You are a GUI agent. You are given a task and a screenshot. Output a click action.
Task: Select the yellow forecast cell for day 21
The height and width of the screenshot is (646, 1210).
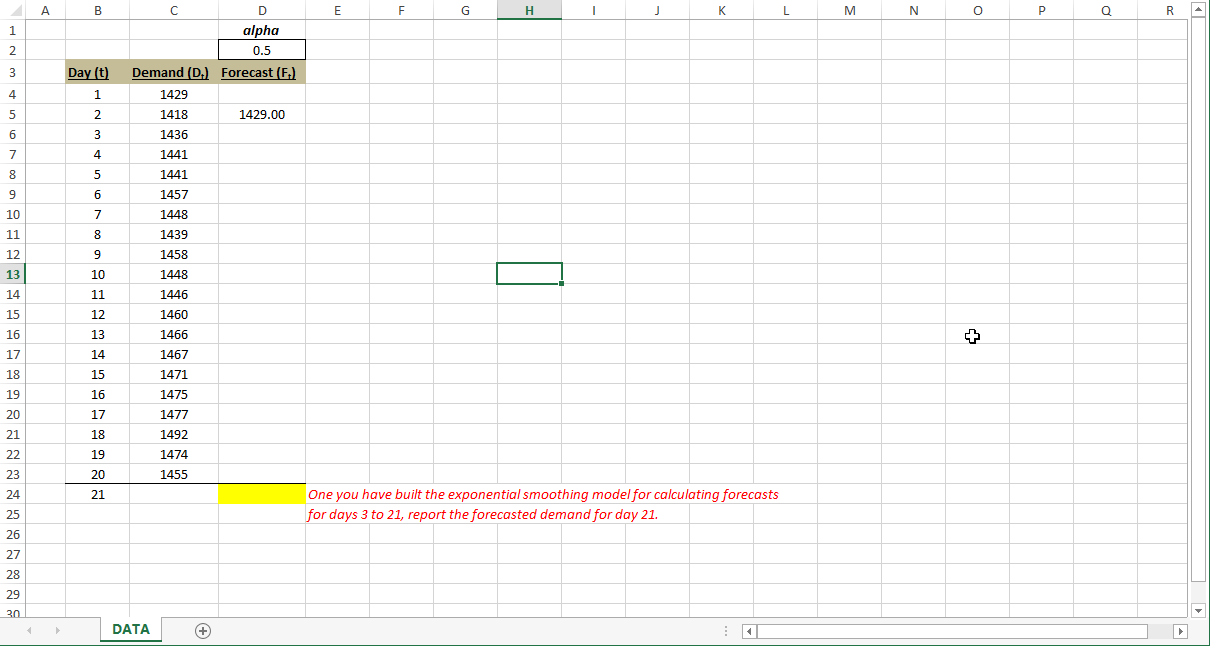click(261, 493)
